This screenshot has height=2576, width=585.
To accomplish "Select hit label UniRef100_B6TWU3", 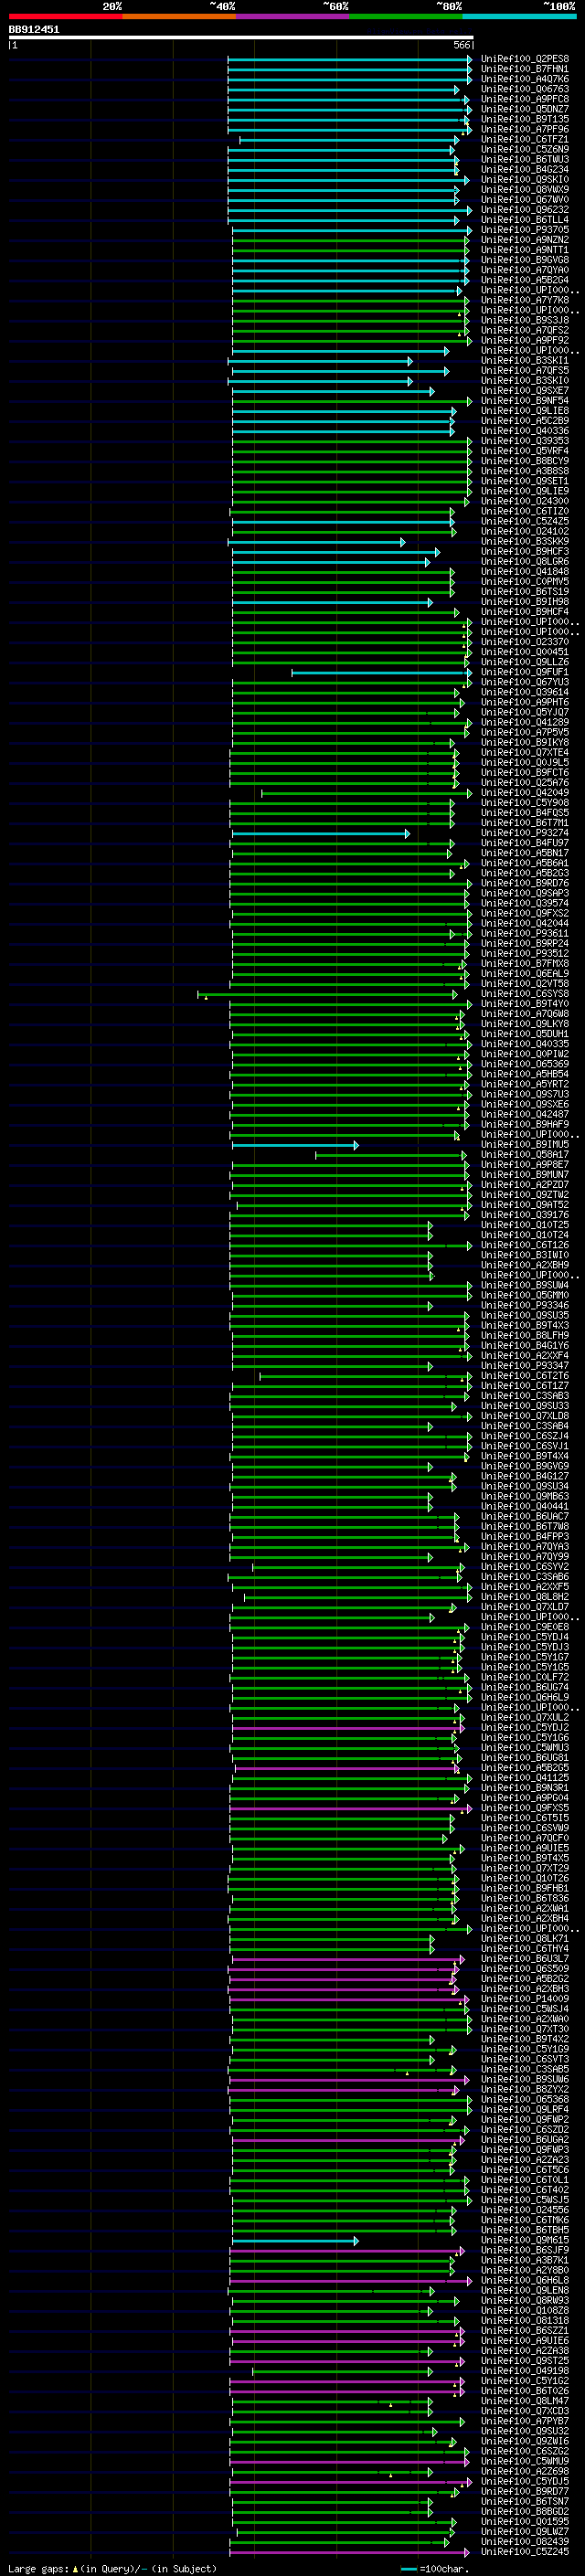I will coord(525,160).
